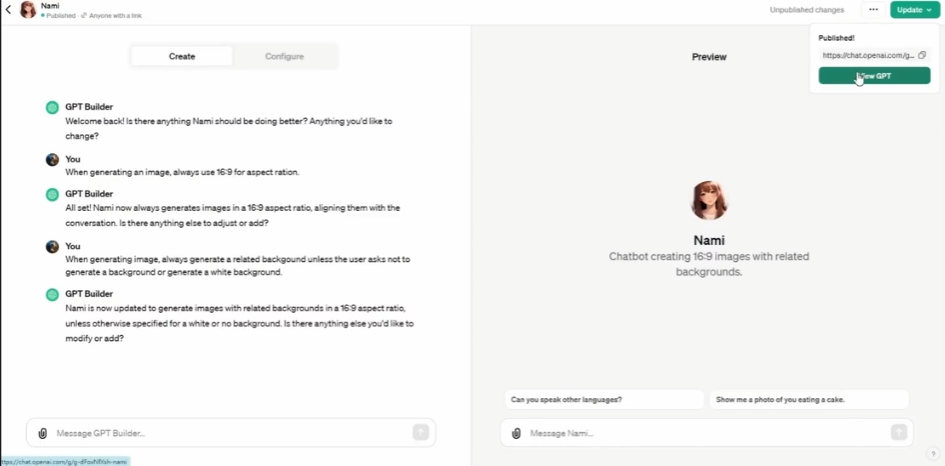
Task: Expand the Update dropdown button
Action: (x=914, y=10)
